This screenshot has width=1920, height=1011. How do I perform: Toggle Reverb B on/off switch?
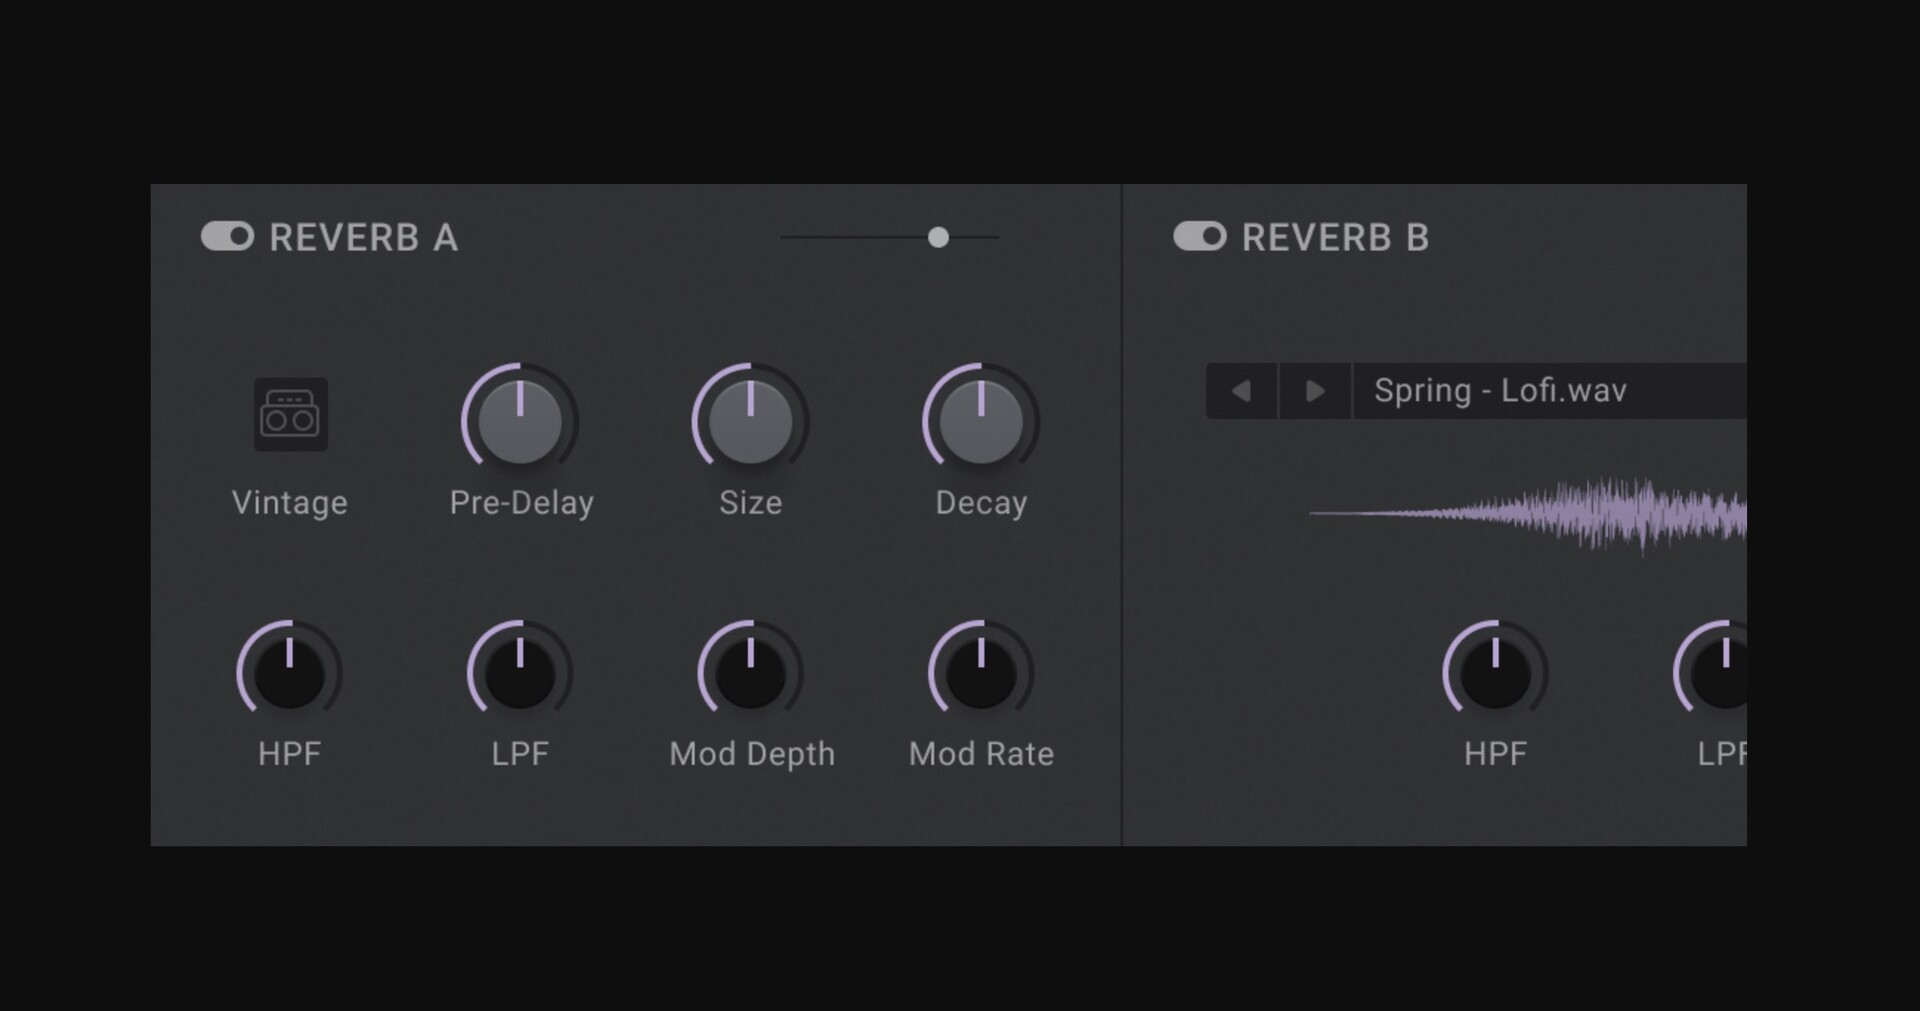pos(1199,237)
